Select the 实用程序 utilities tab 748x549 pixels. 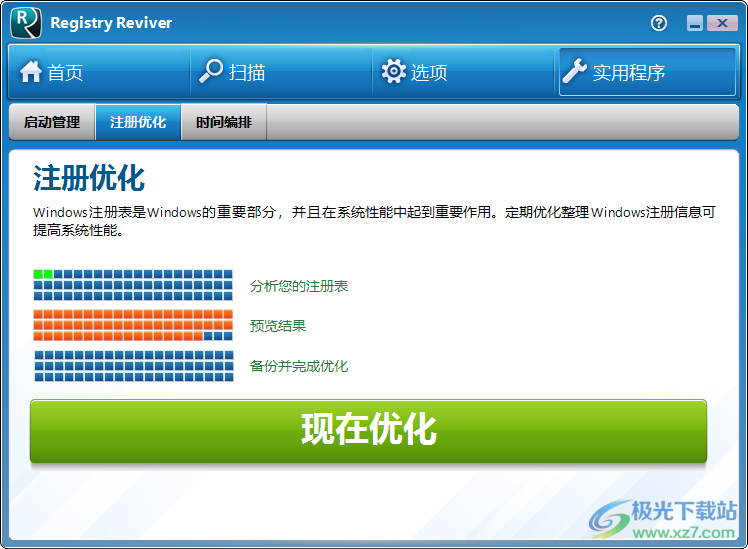click(x=647, y=72)
